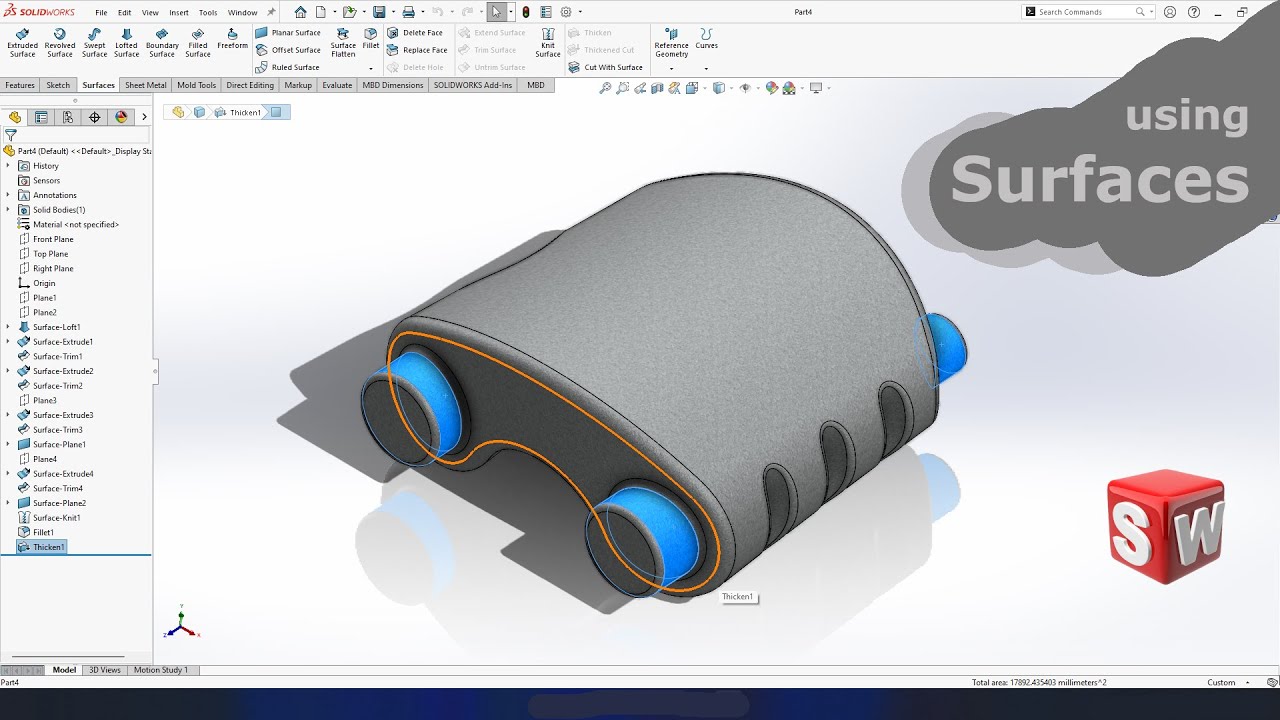Expand the Surface-Loft1 feature
Screen dimensions: 1280x720
coord(8,327)
